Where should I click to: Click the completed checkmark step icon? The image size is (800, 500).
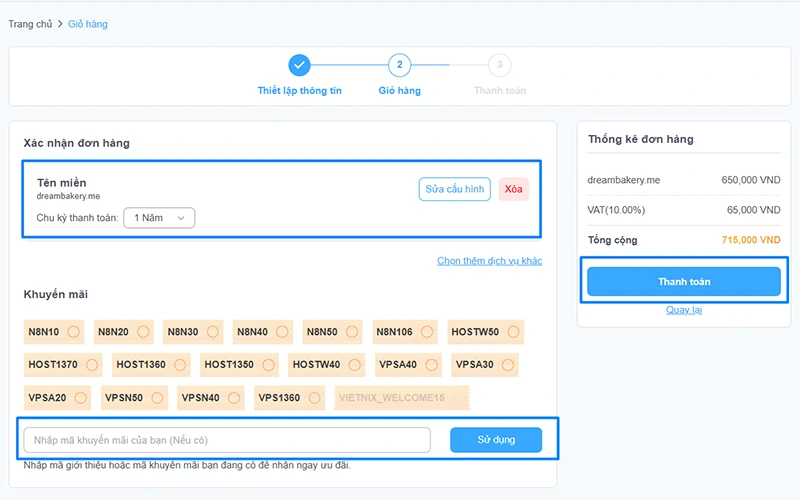click(x=299, y=66)
